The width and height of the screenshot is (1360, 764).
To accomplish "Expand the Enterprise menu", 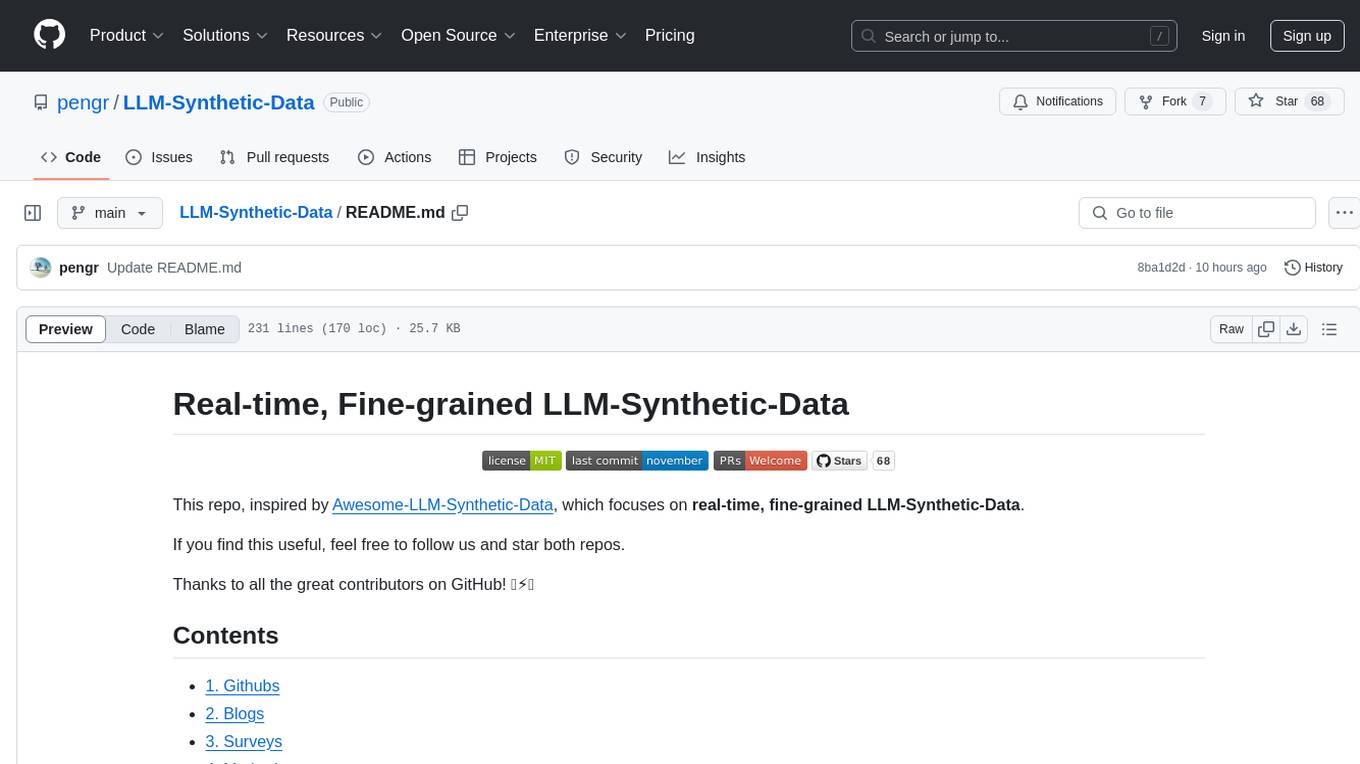I will (580, 35).
